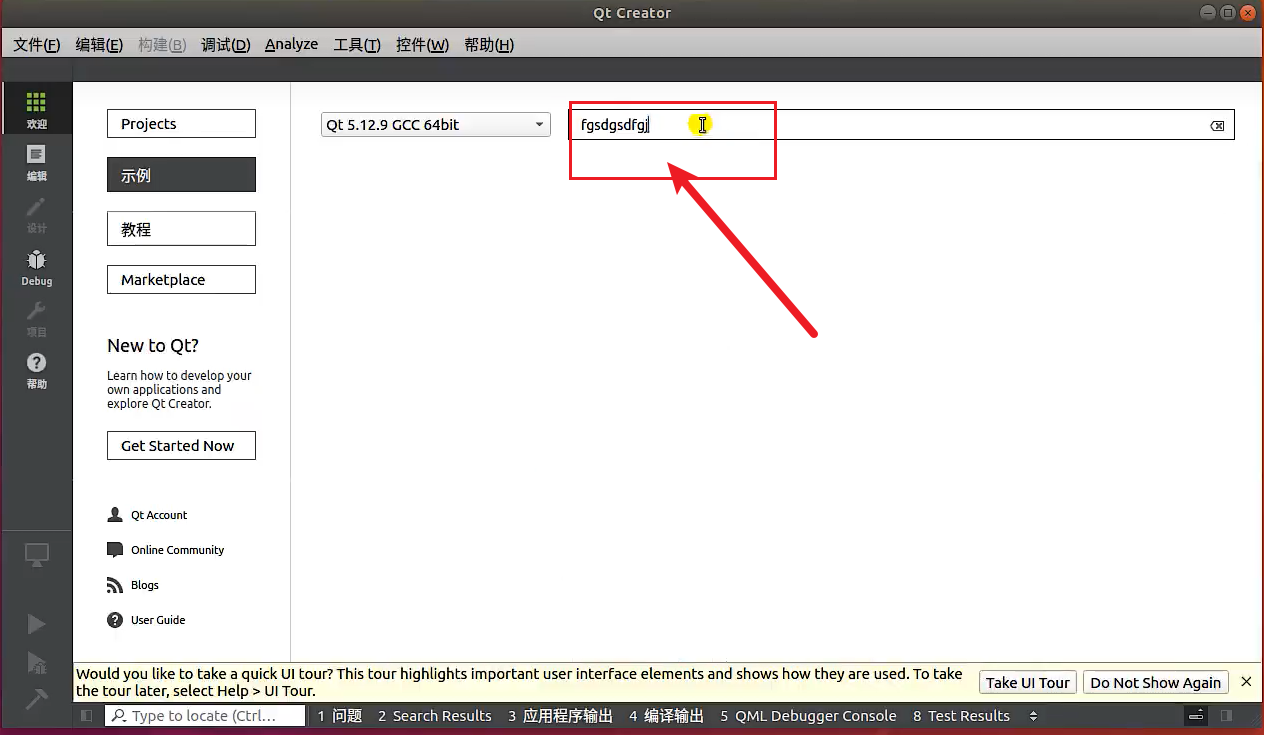Image resolution: width=1264 pixels, height=735 pixels.
Task: Click Take UI Tour
Action: pos(1027,682)
